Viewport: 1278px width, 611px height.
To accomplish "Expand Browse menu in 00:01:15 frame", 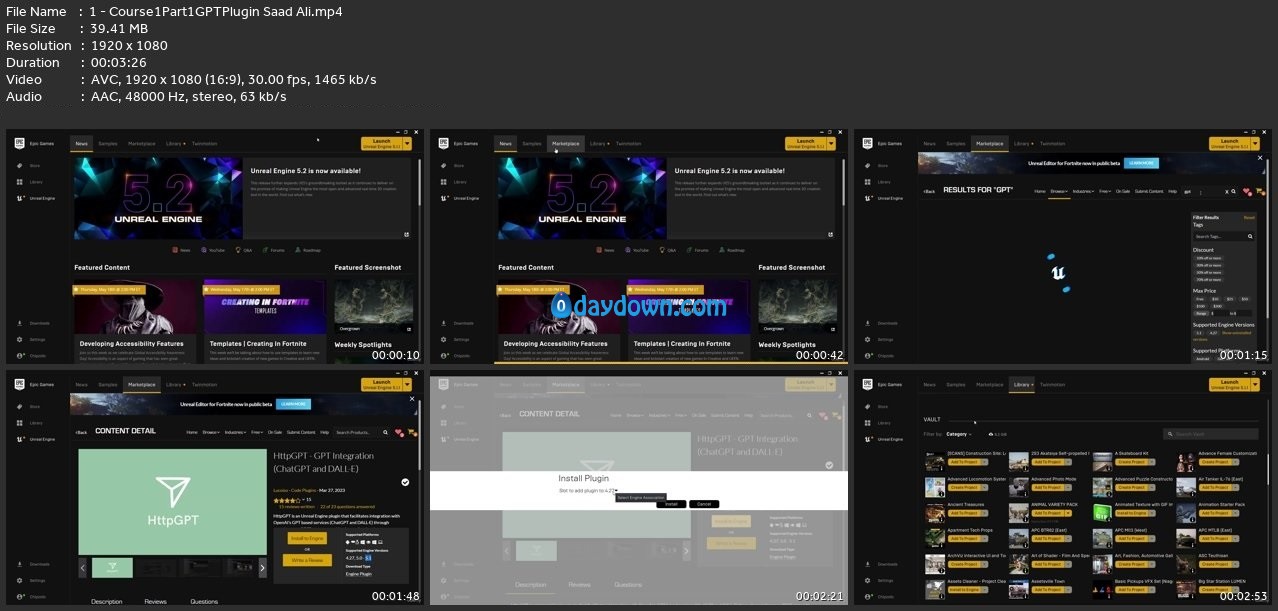I will (x=1059, y=191).
